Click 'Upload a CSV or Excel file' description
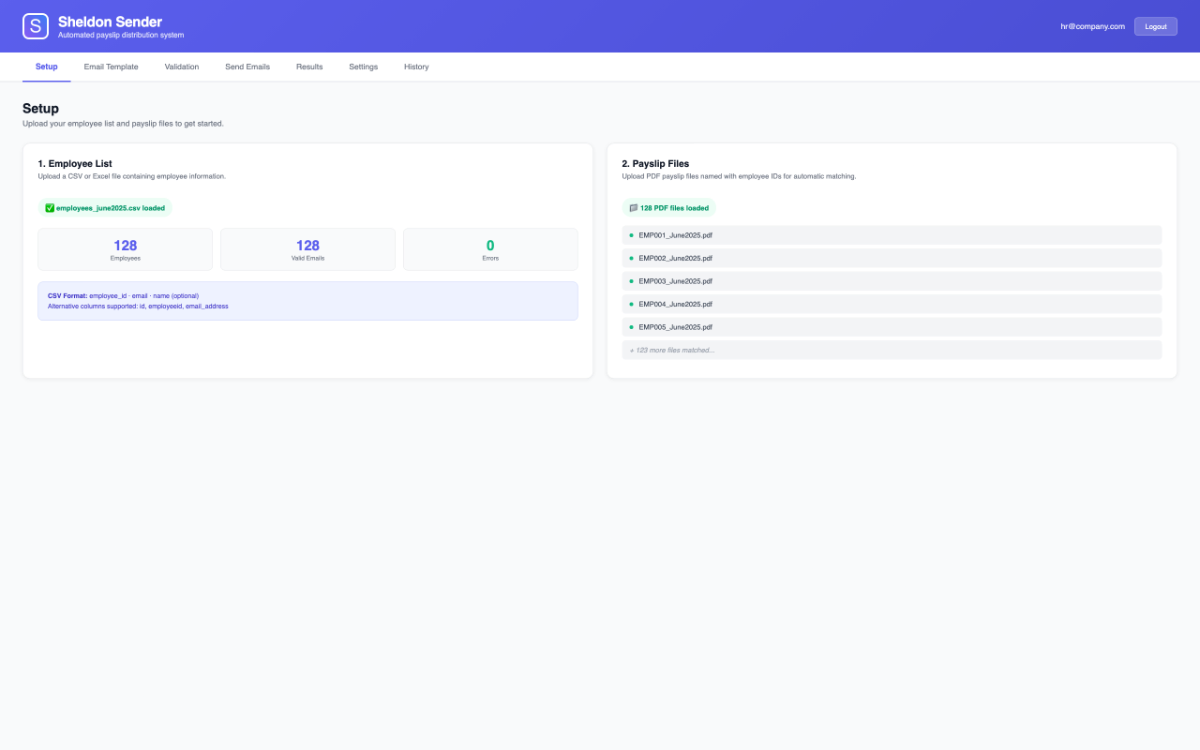Viewport: 1200px width, 750px height. (132, 176)
